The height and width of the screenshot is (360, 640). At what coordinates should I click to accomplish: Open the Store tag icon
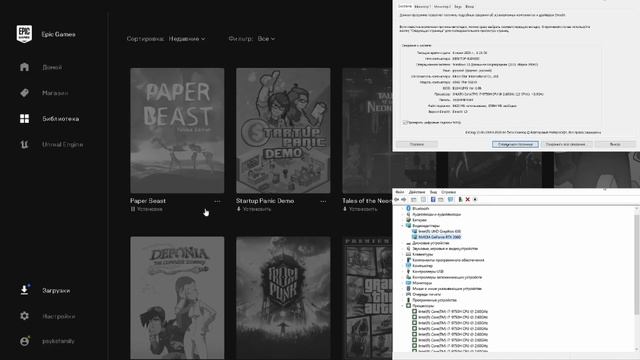[x=24, y=93]
